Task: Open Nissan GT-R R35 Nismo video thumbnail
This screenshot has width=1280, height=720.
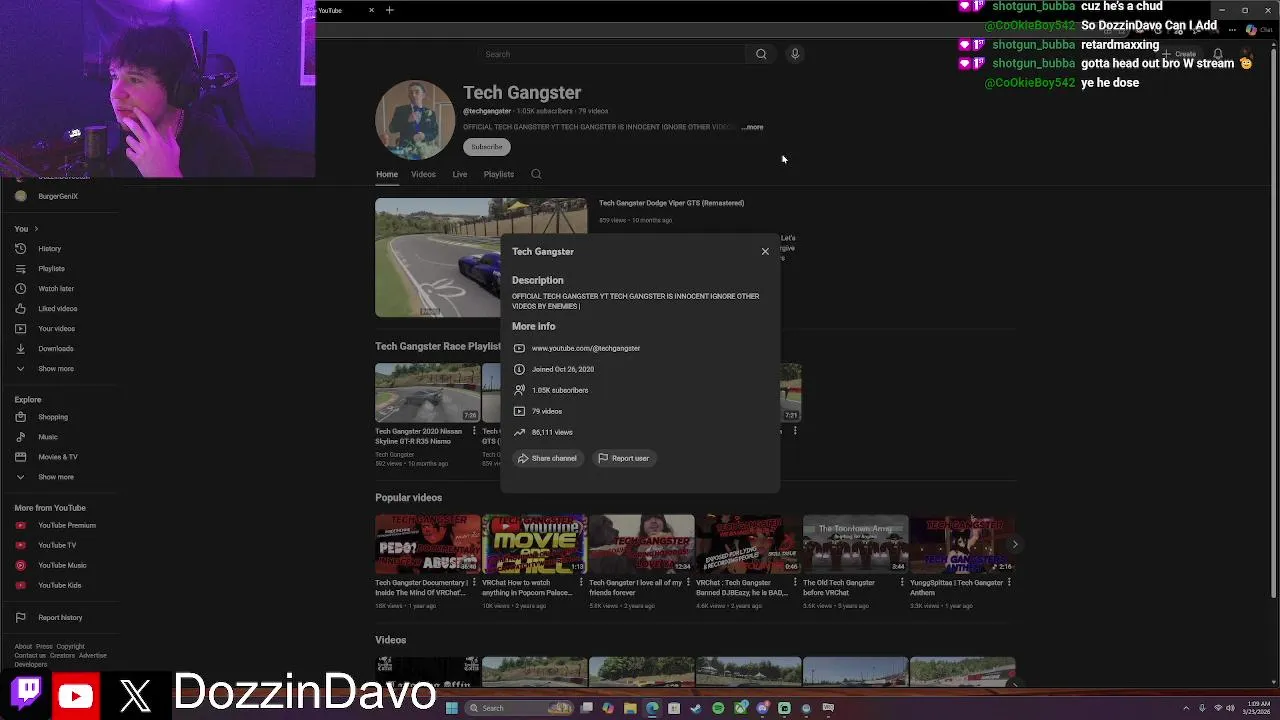Action: pyautogui.click(x=428, y=393)
